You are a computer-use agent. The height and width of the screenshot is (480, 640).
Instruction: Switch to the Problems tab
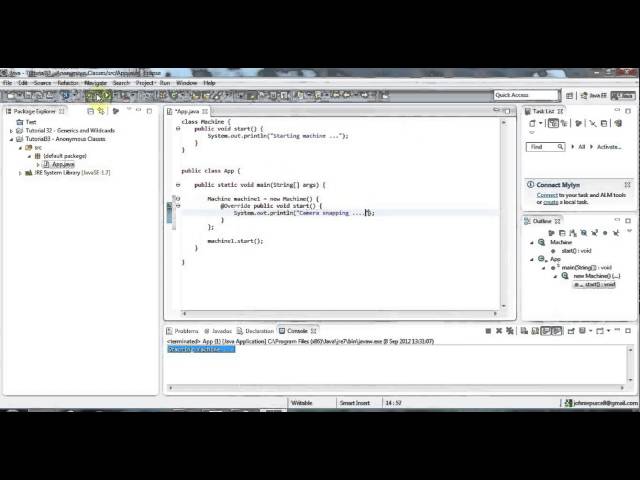[x=182, y=331]
